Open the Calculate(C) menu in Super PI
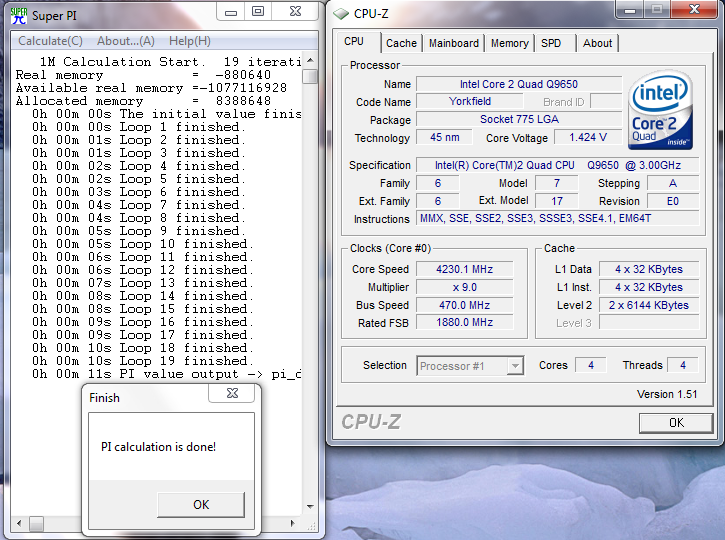Image resolution: width=725 pixels, height=540 pixels. tap(50, 41)
